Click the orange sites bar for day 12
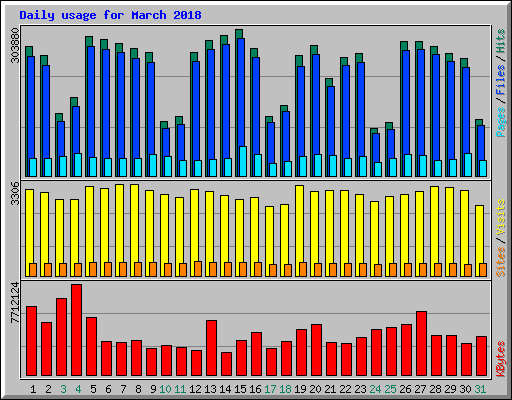The height and width of the screenshot is (400, 512). [x=198, y=269]
